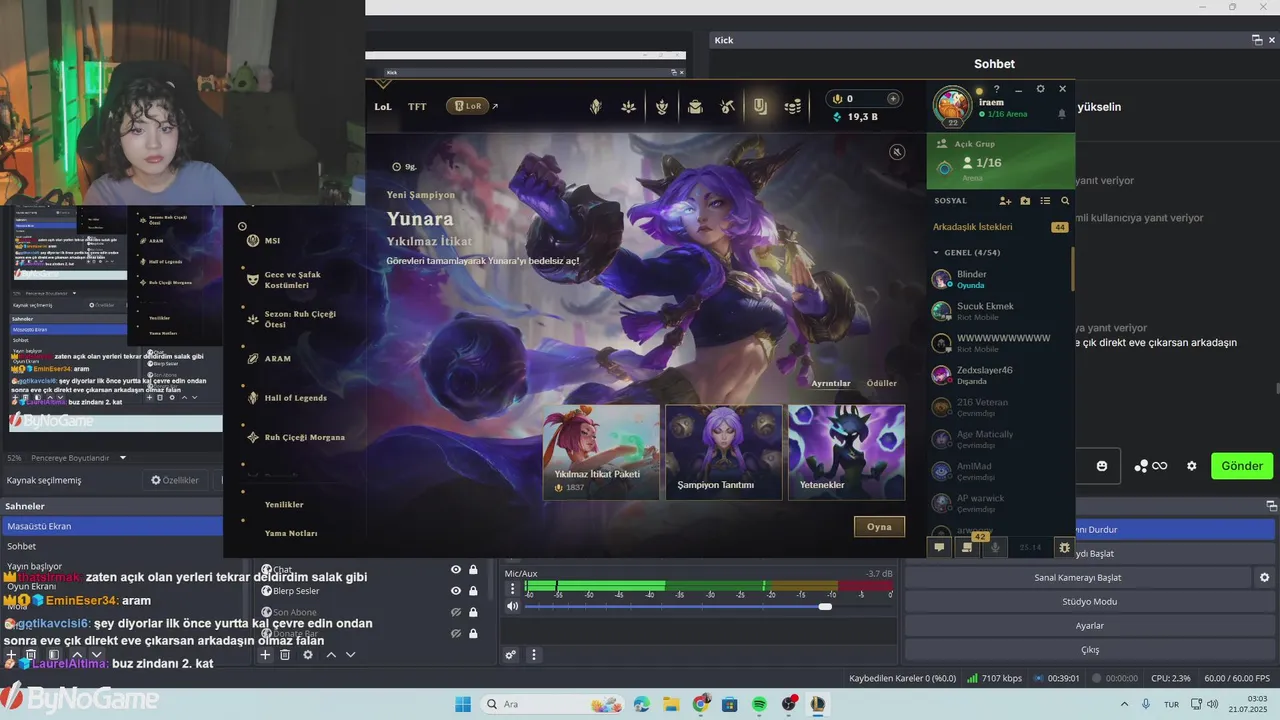
Task: Click the Çıkış button in OBS
Action: click(1090, 650)
